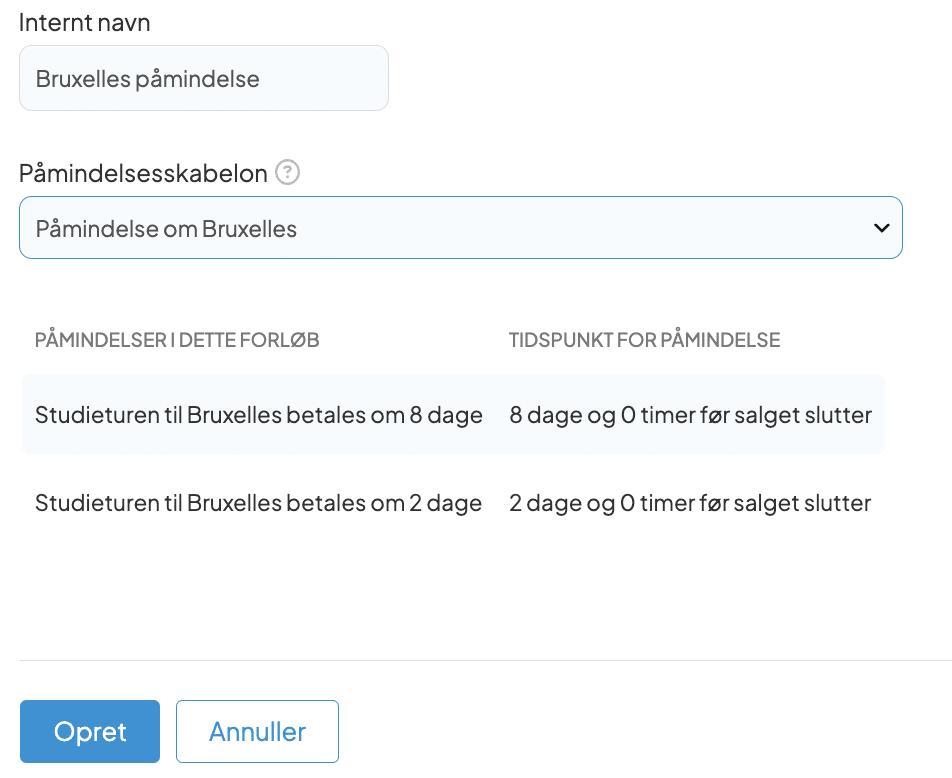Screen dimensions: 952x778
Task: Click the "Påmindelsesskabelon" field label
Action: tap(143, 173)
